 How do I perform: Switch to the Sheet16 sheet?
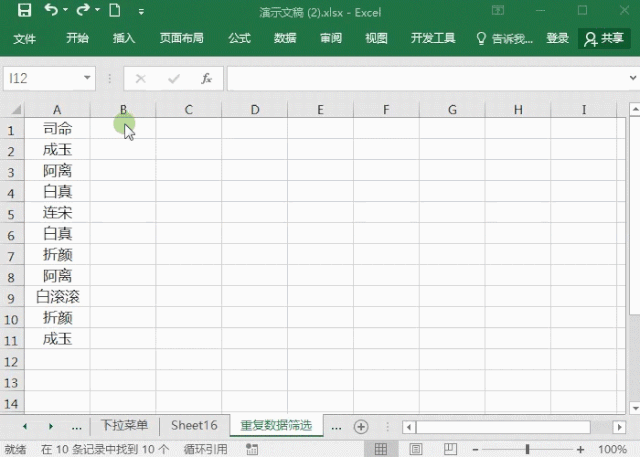click(194, 425)
